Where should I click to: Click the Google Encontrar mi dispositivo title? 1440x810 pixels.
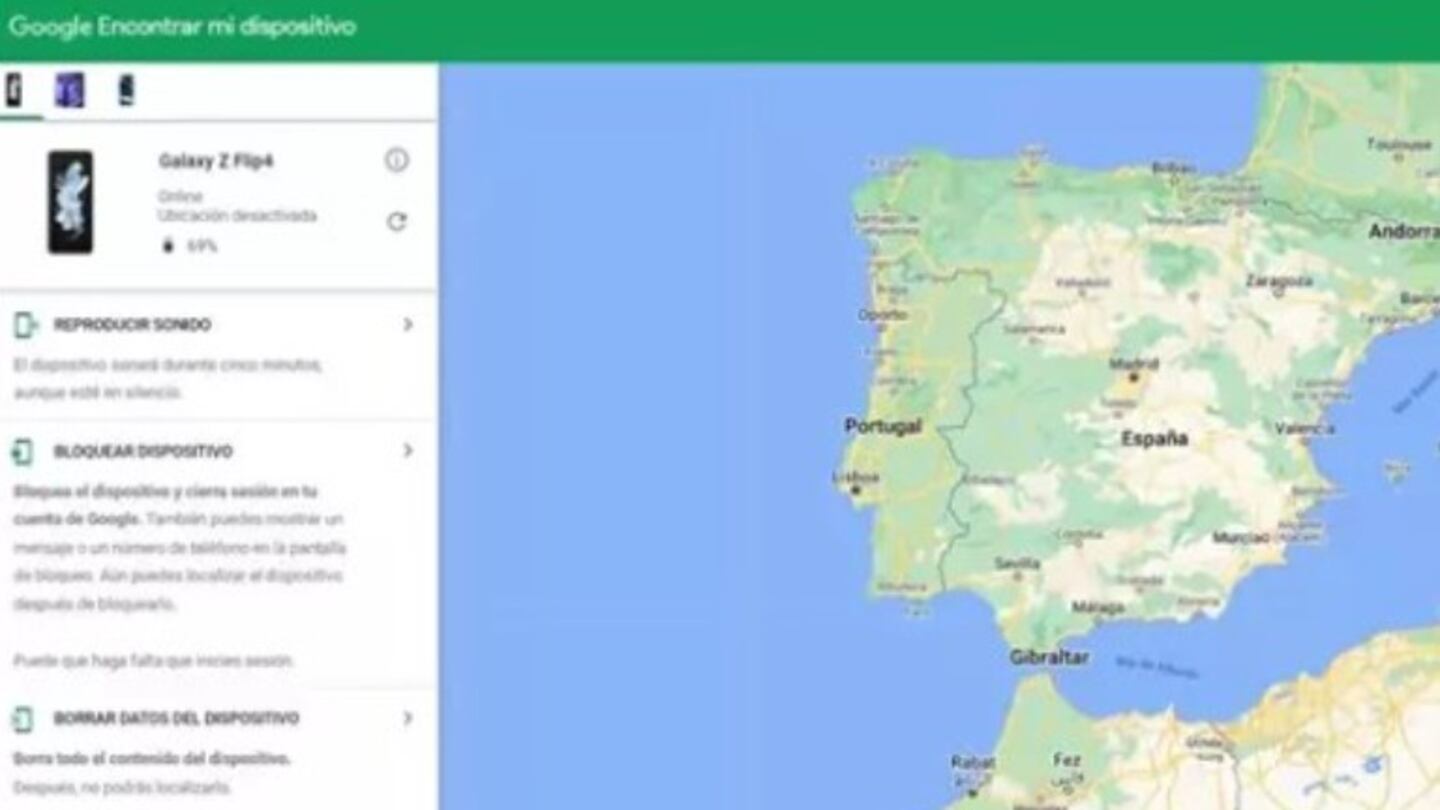182,27
